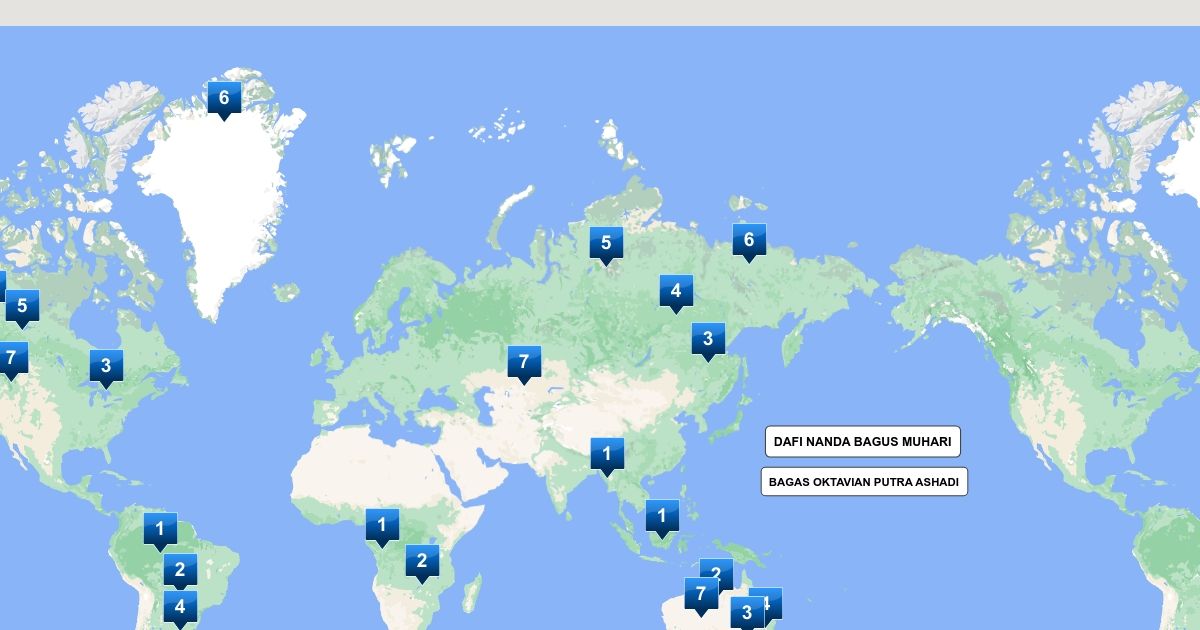
Task: Click marker 6 on northern Greenland
Action: pos(224,100)
